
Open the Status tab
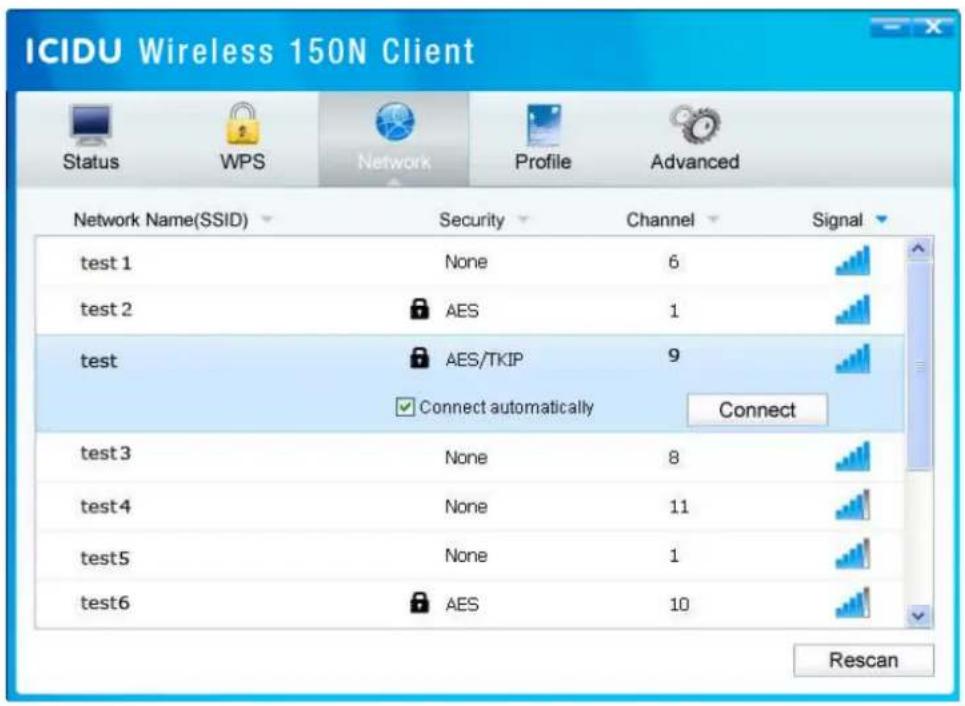90,139
